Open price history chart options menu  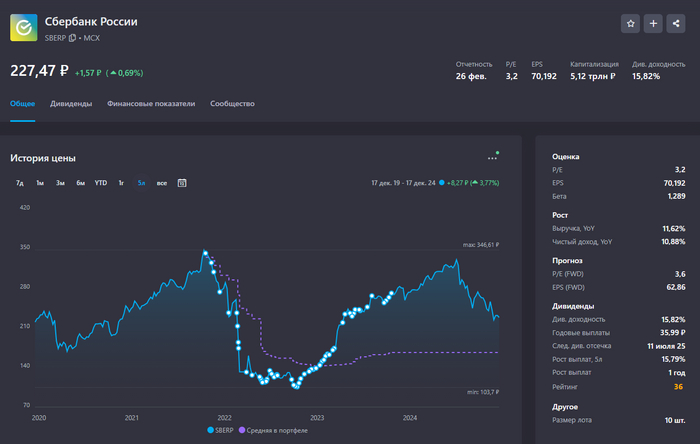492,158
